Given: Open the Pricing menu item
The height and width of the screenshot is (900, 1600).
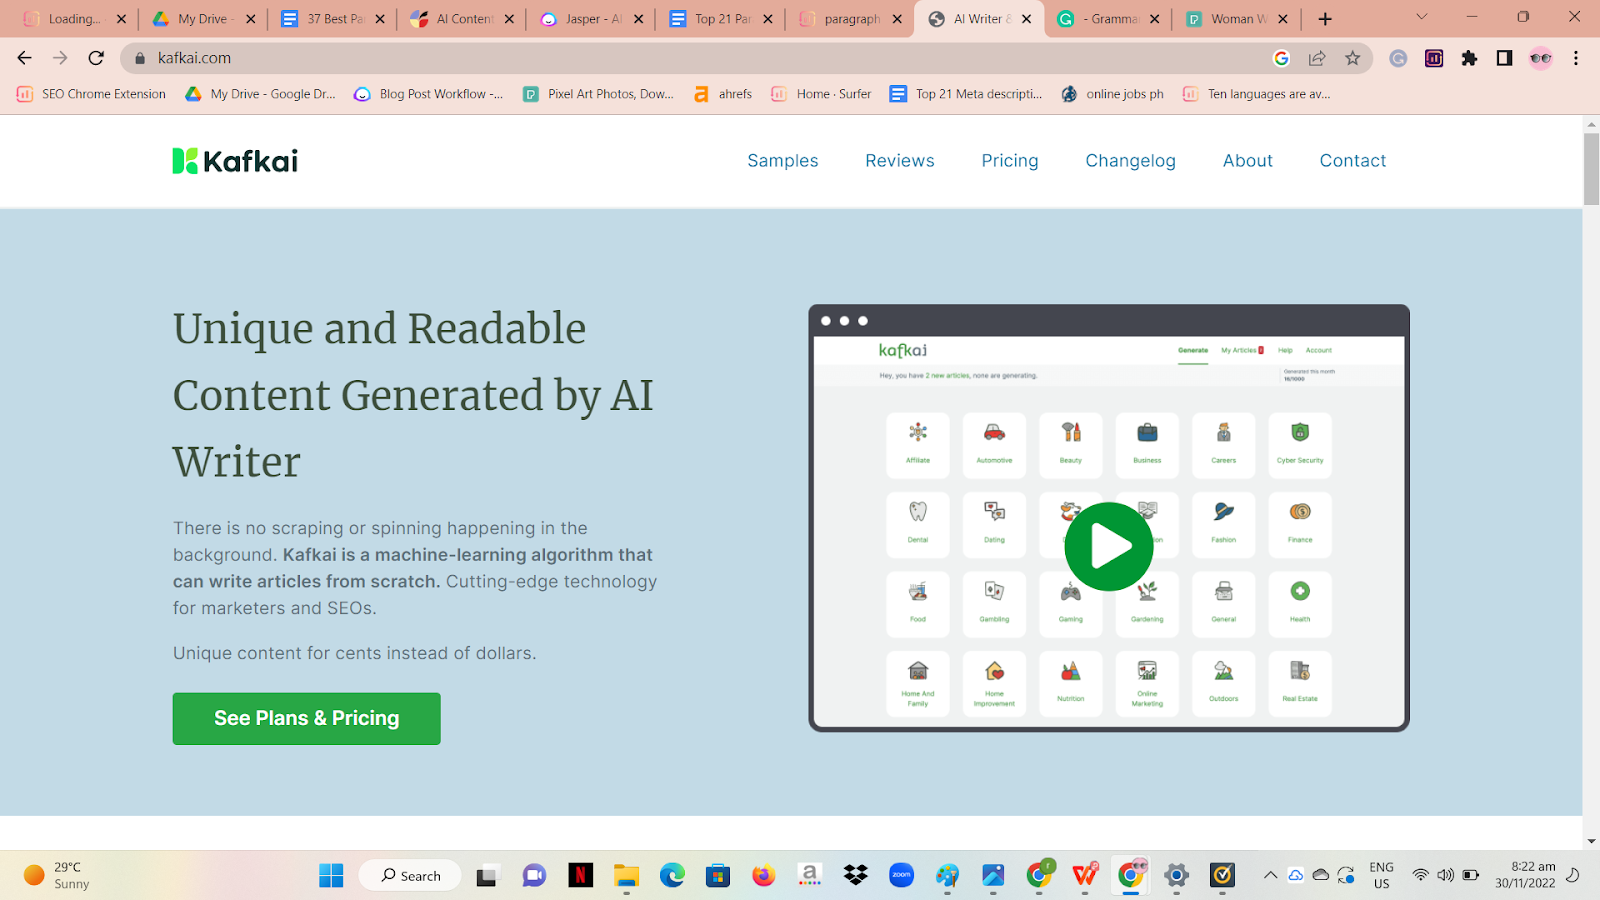Looking at the screenshot, I should 1010,161.
